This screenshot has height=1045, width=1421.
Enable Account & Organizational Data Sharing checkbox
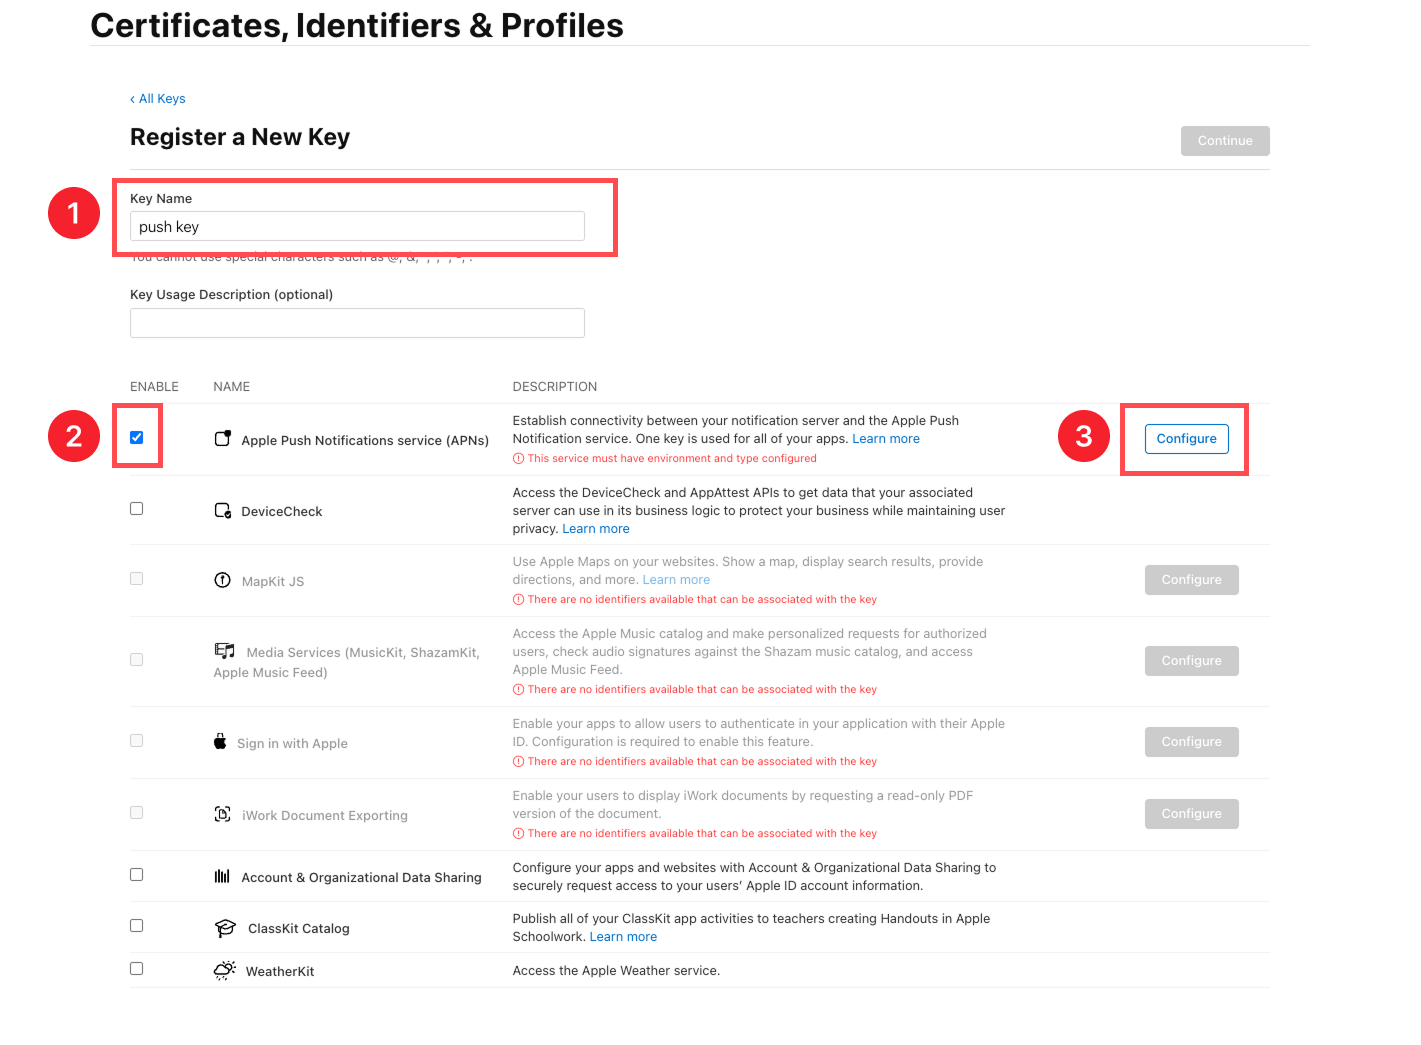137,875
